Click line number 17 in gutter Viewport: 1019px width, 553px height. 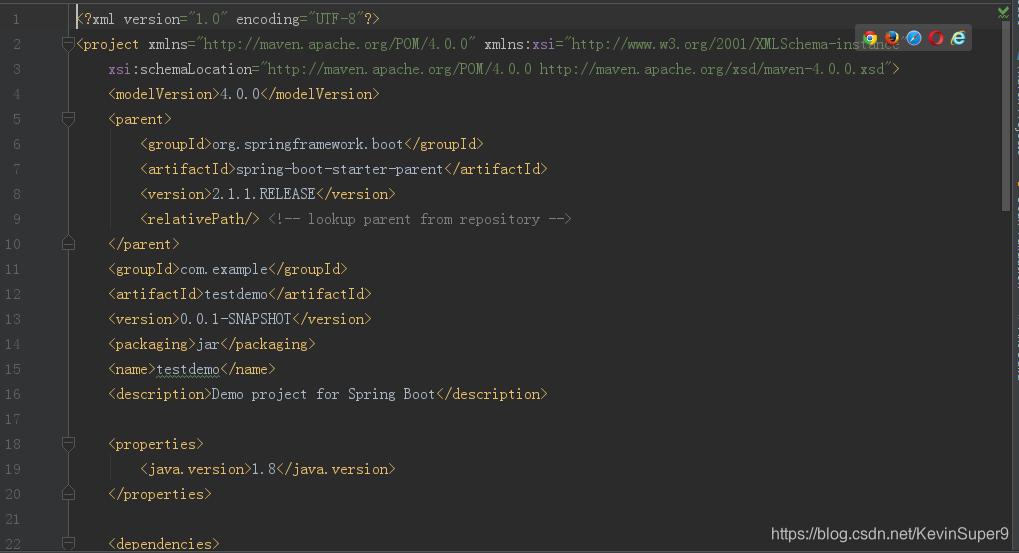click(x=12, y=419)
